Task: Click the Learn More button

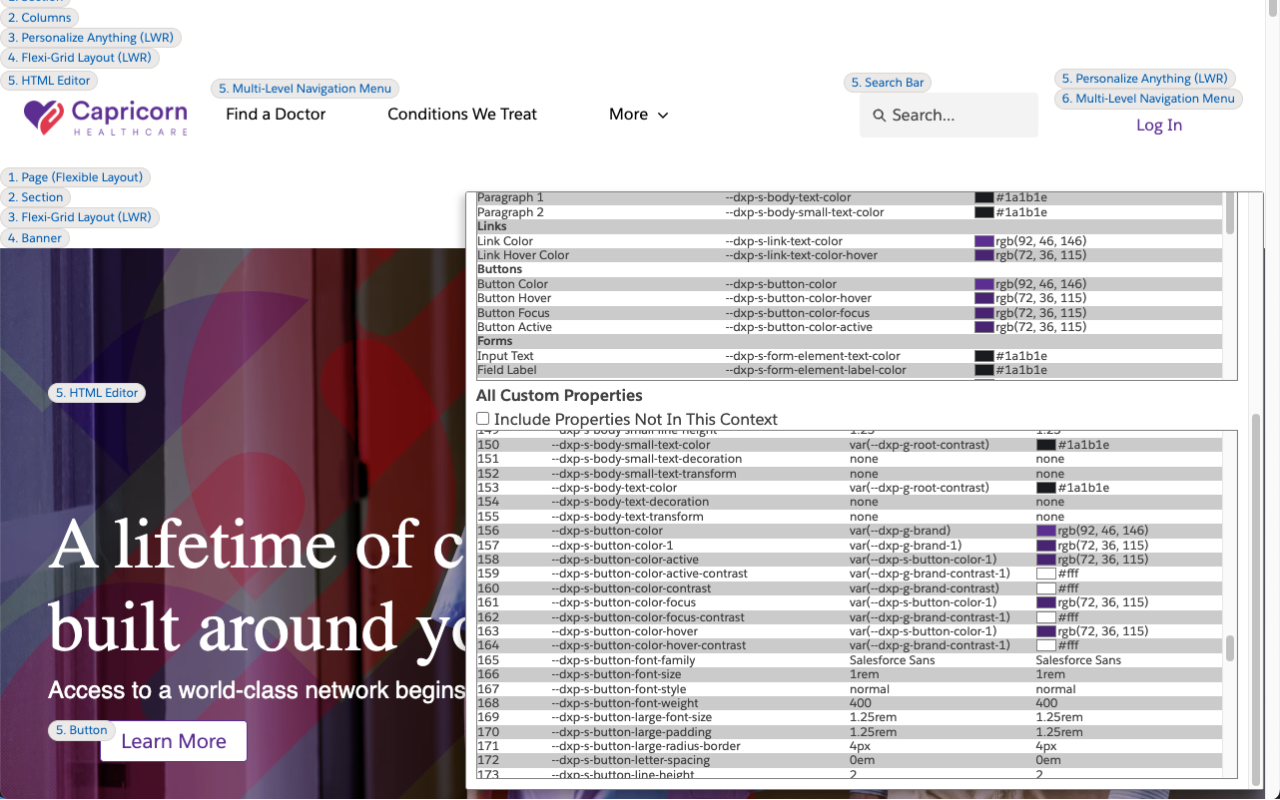Action: [173, 741]
